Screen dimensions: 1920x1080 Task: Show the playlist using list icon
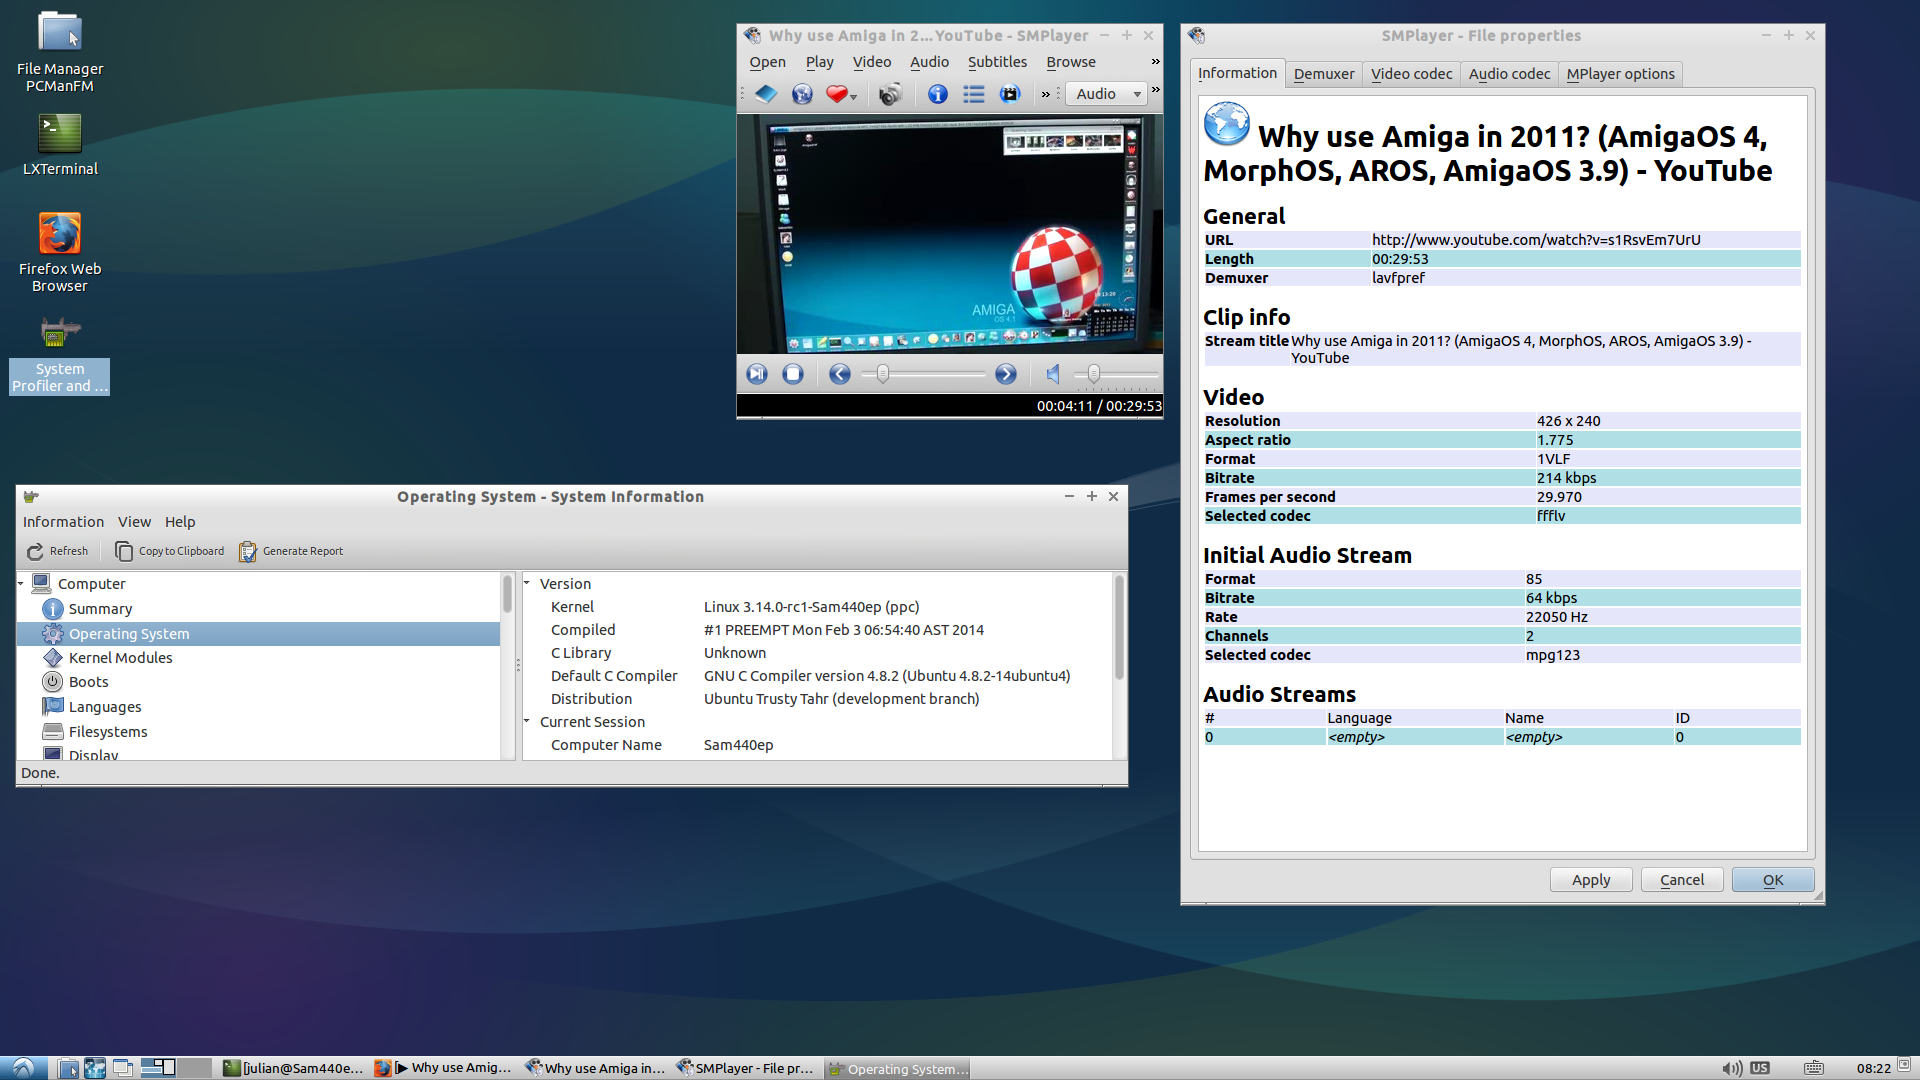pyautogui.click(x=973, y=94)
